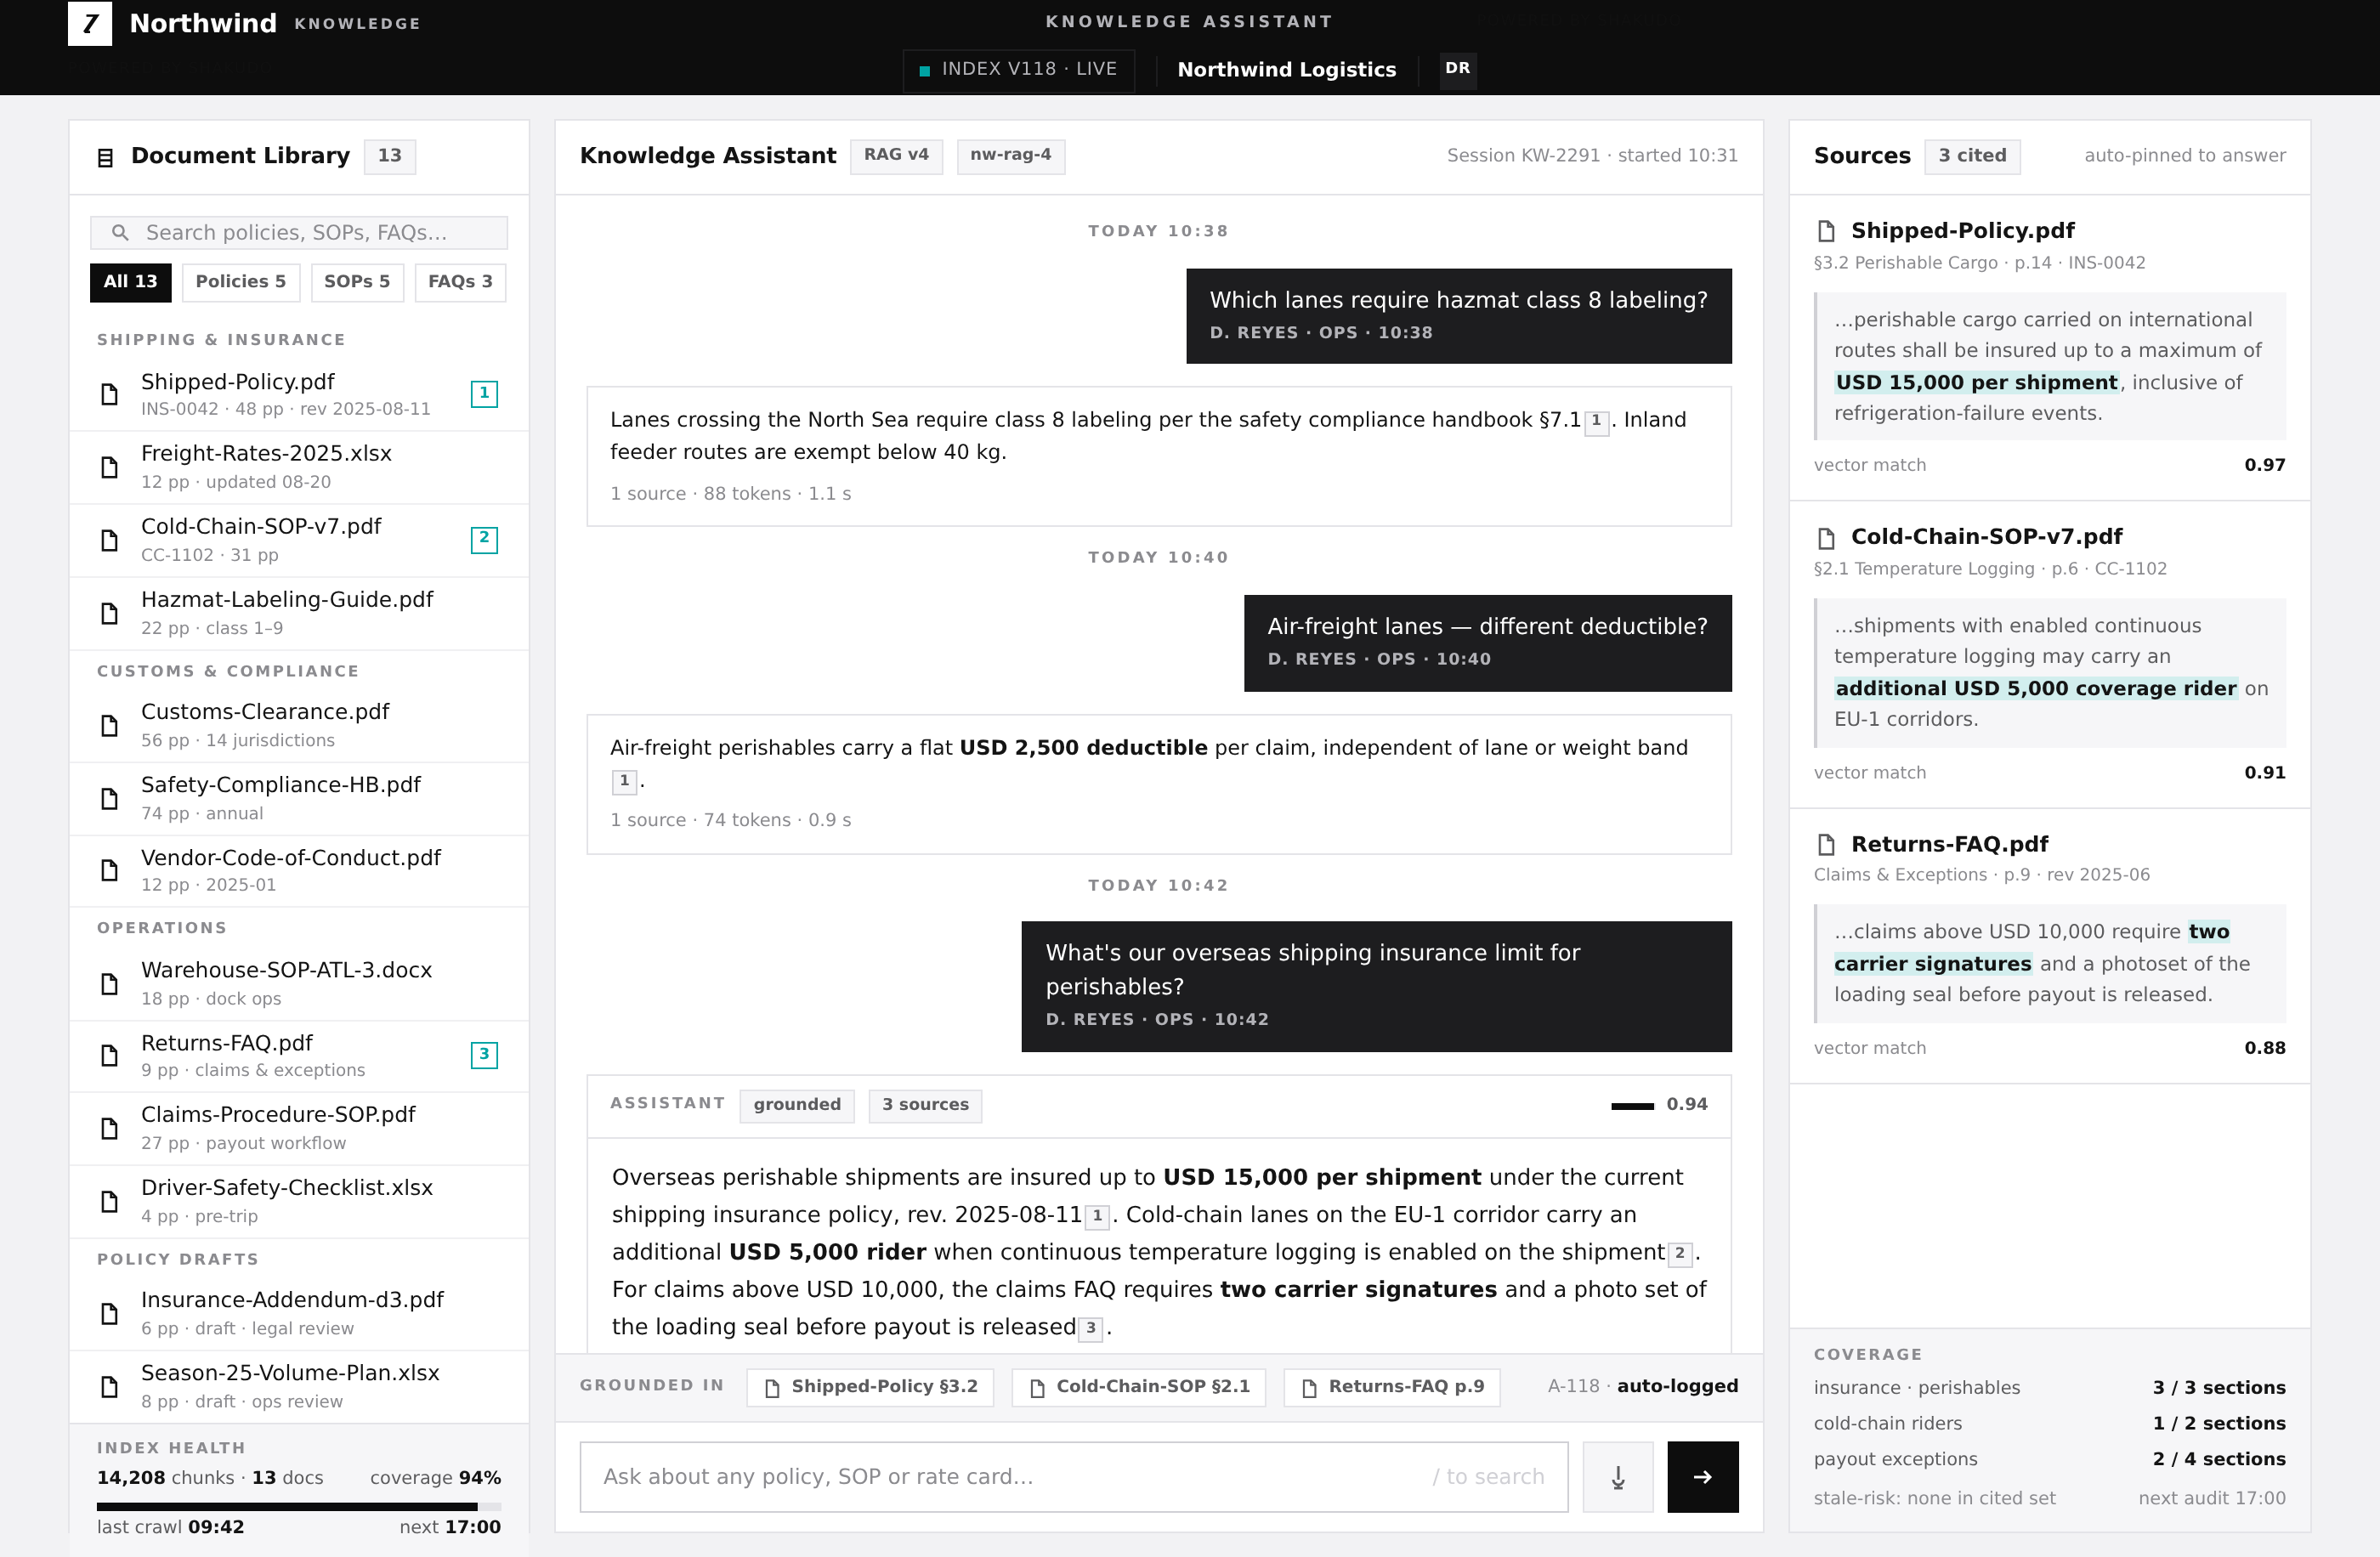Viewport: 2380px width, 1557px height.
Task: Focus the Ask about any policy input
Action: click(x=1073, y=1476)
